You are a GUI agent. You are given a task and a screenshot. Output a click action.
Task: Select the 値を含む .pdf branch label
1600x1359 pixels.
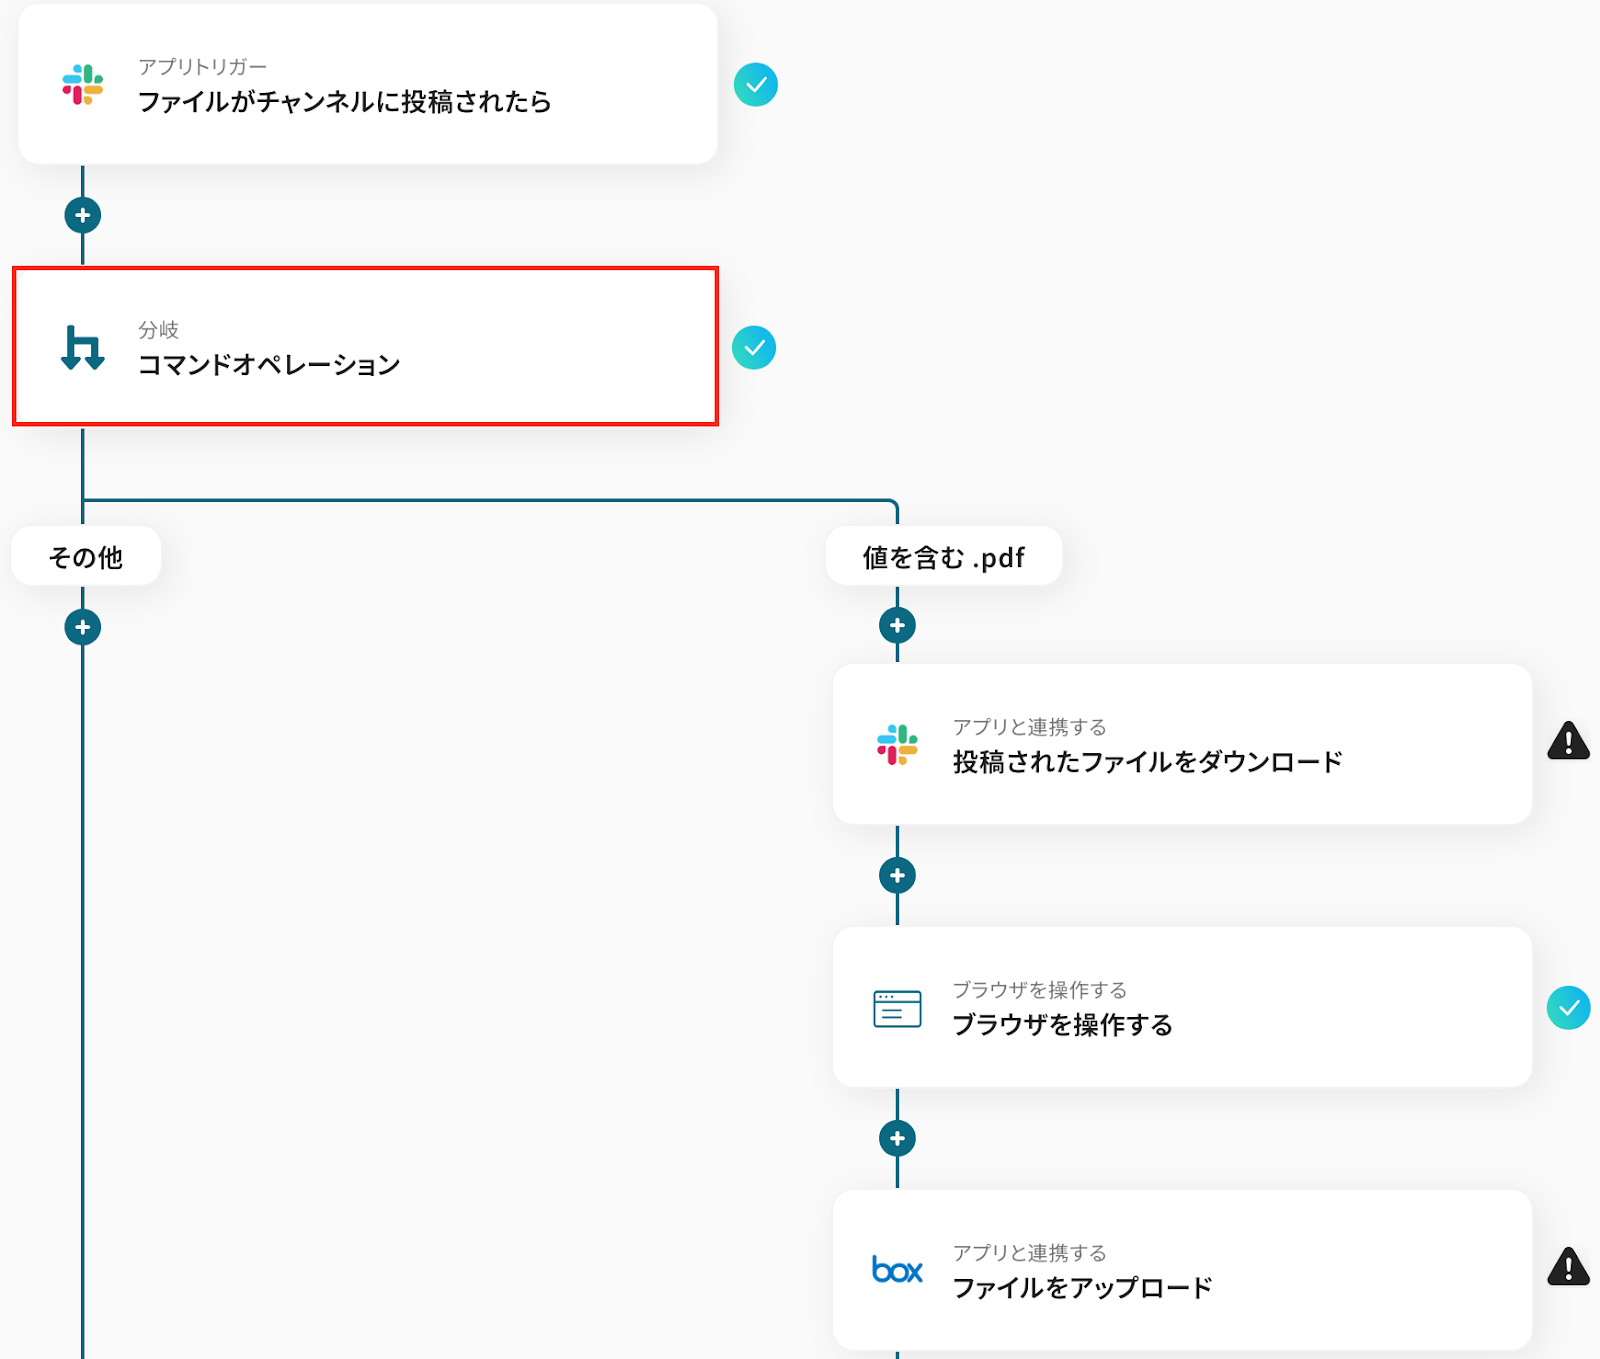click(x=943, y=557)
